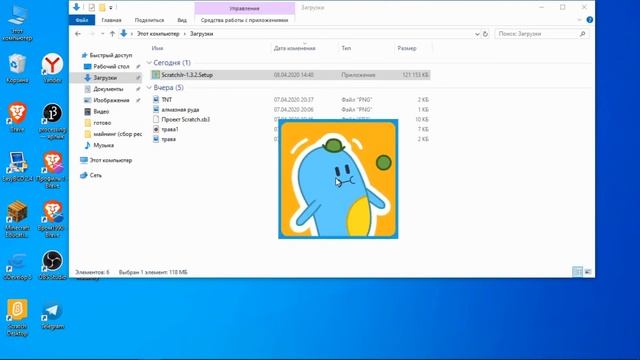Launch the Brave desktop shortcut

point(17,117)
